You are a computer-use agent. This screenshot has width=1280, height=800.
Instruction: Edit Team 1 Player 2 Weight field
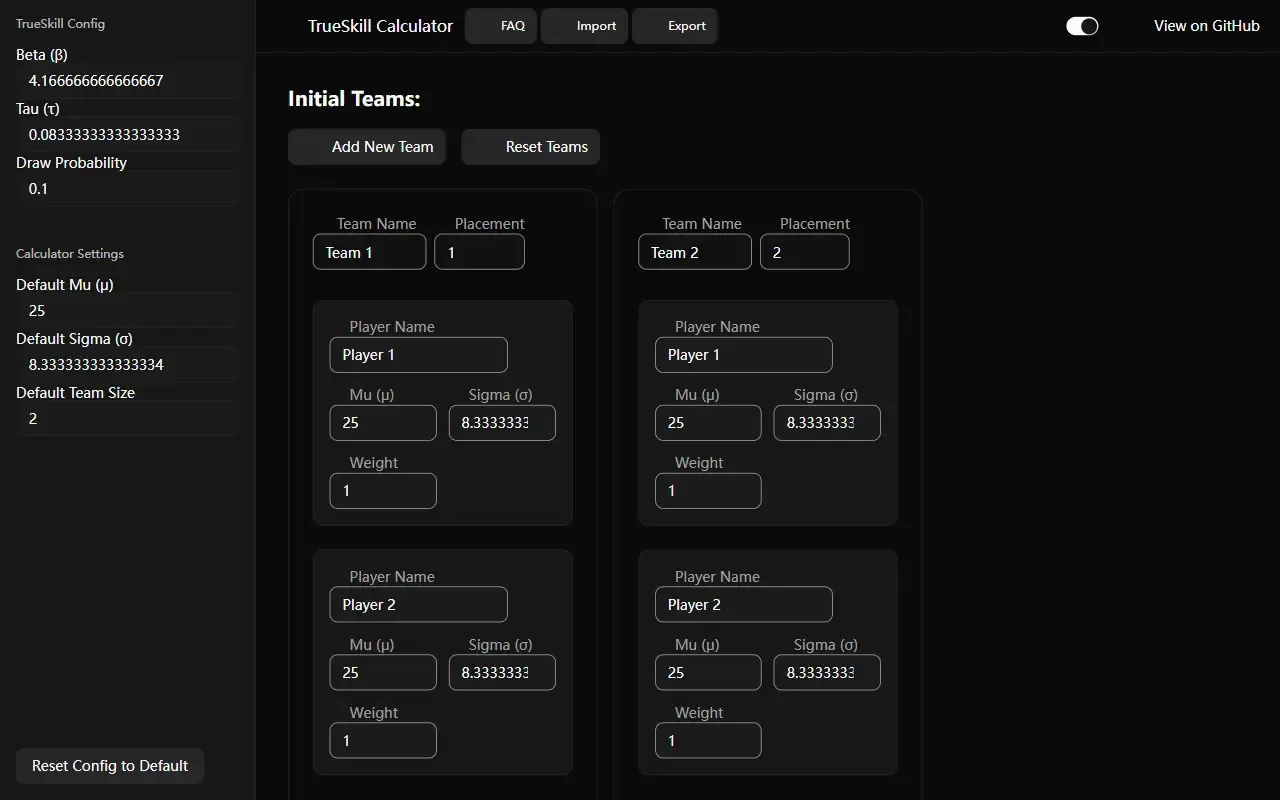tap(383, 741)
